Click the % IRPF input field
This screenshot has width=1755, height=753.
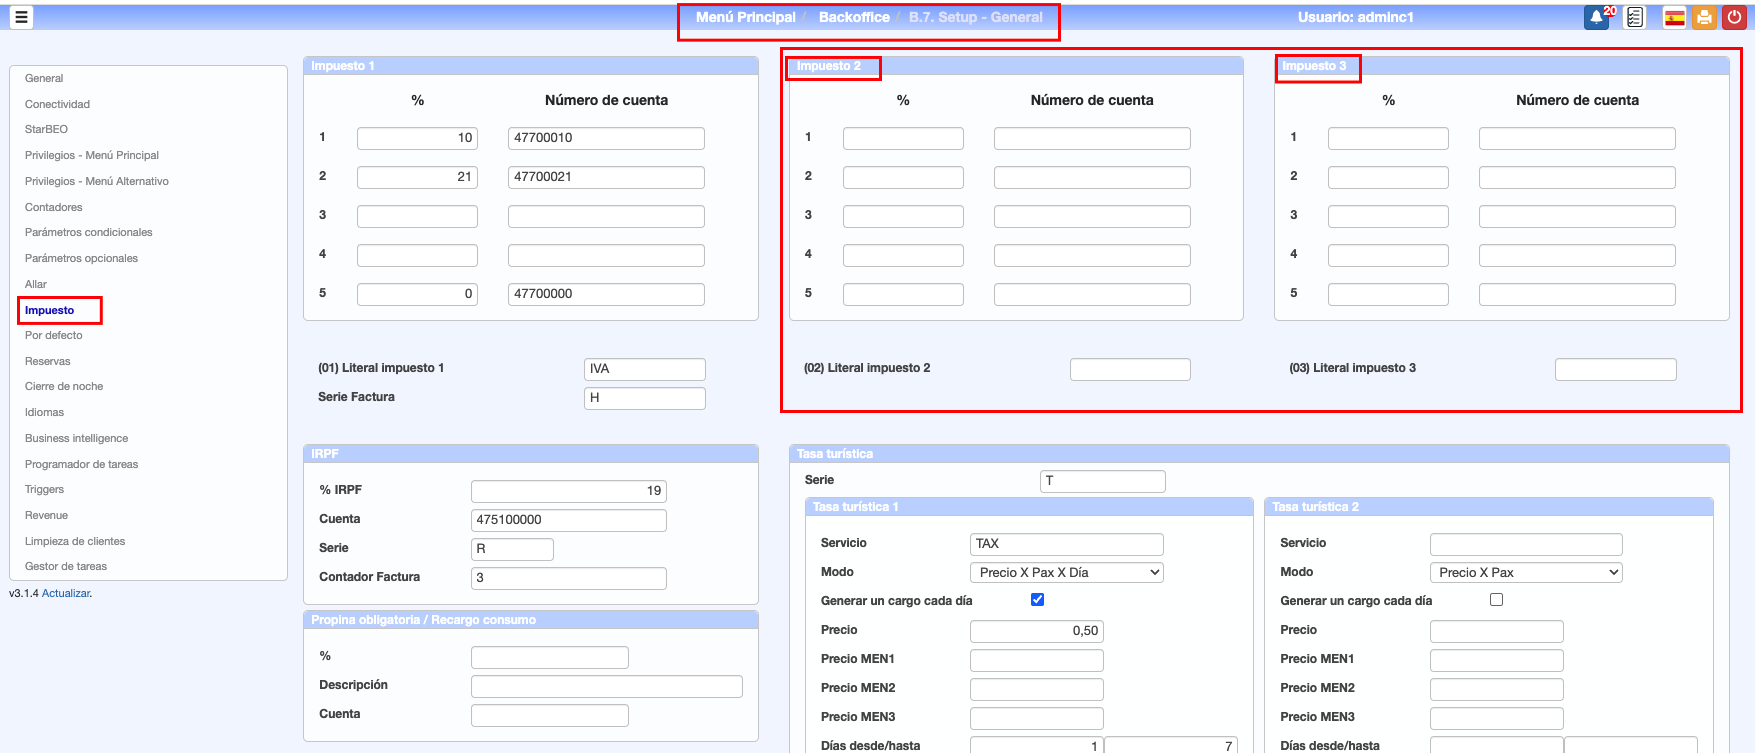pyautogui.click(x=568, y=491)
